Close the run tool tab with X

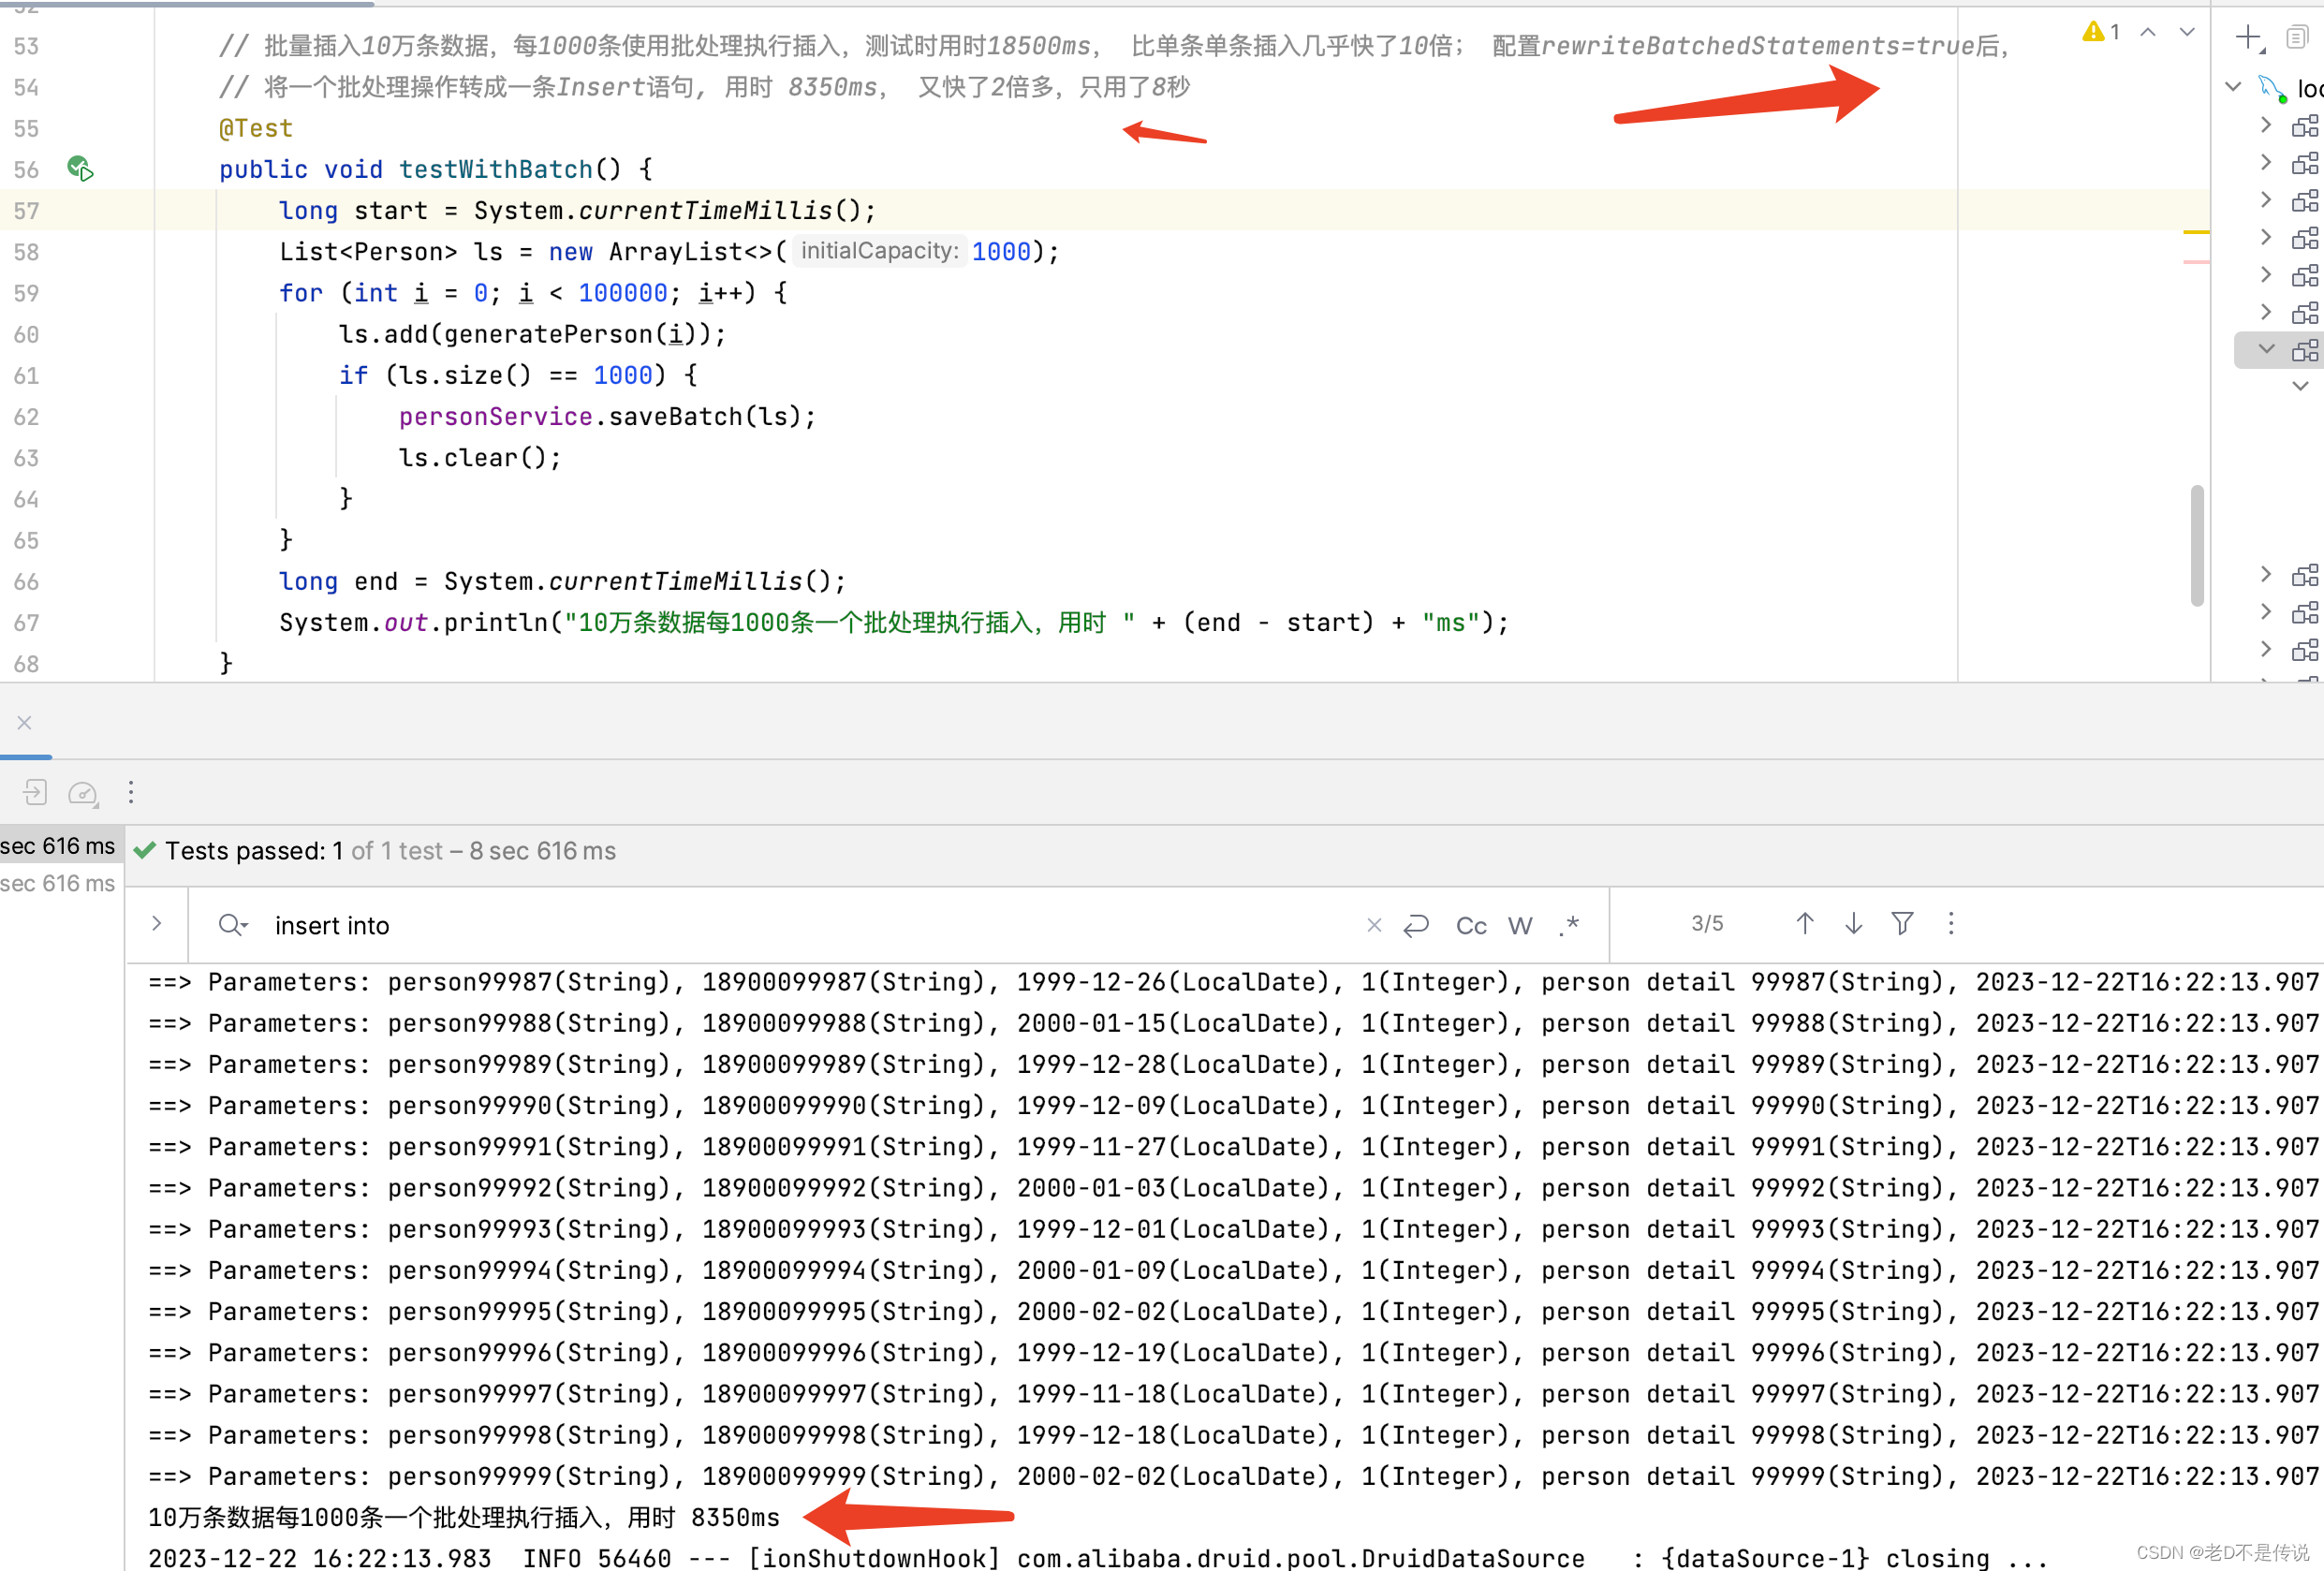(25, 722)
